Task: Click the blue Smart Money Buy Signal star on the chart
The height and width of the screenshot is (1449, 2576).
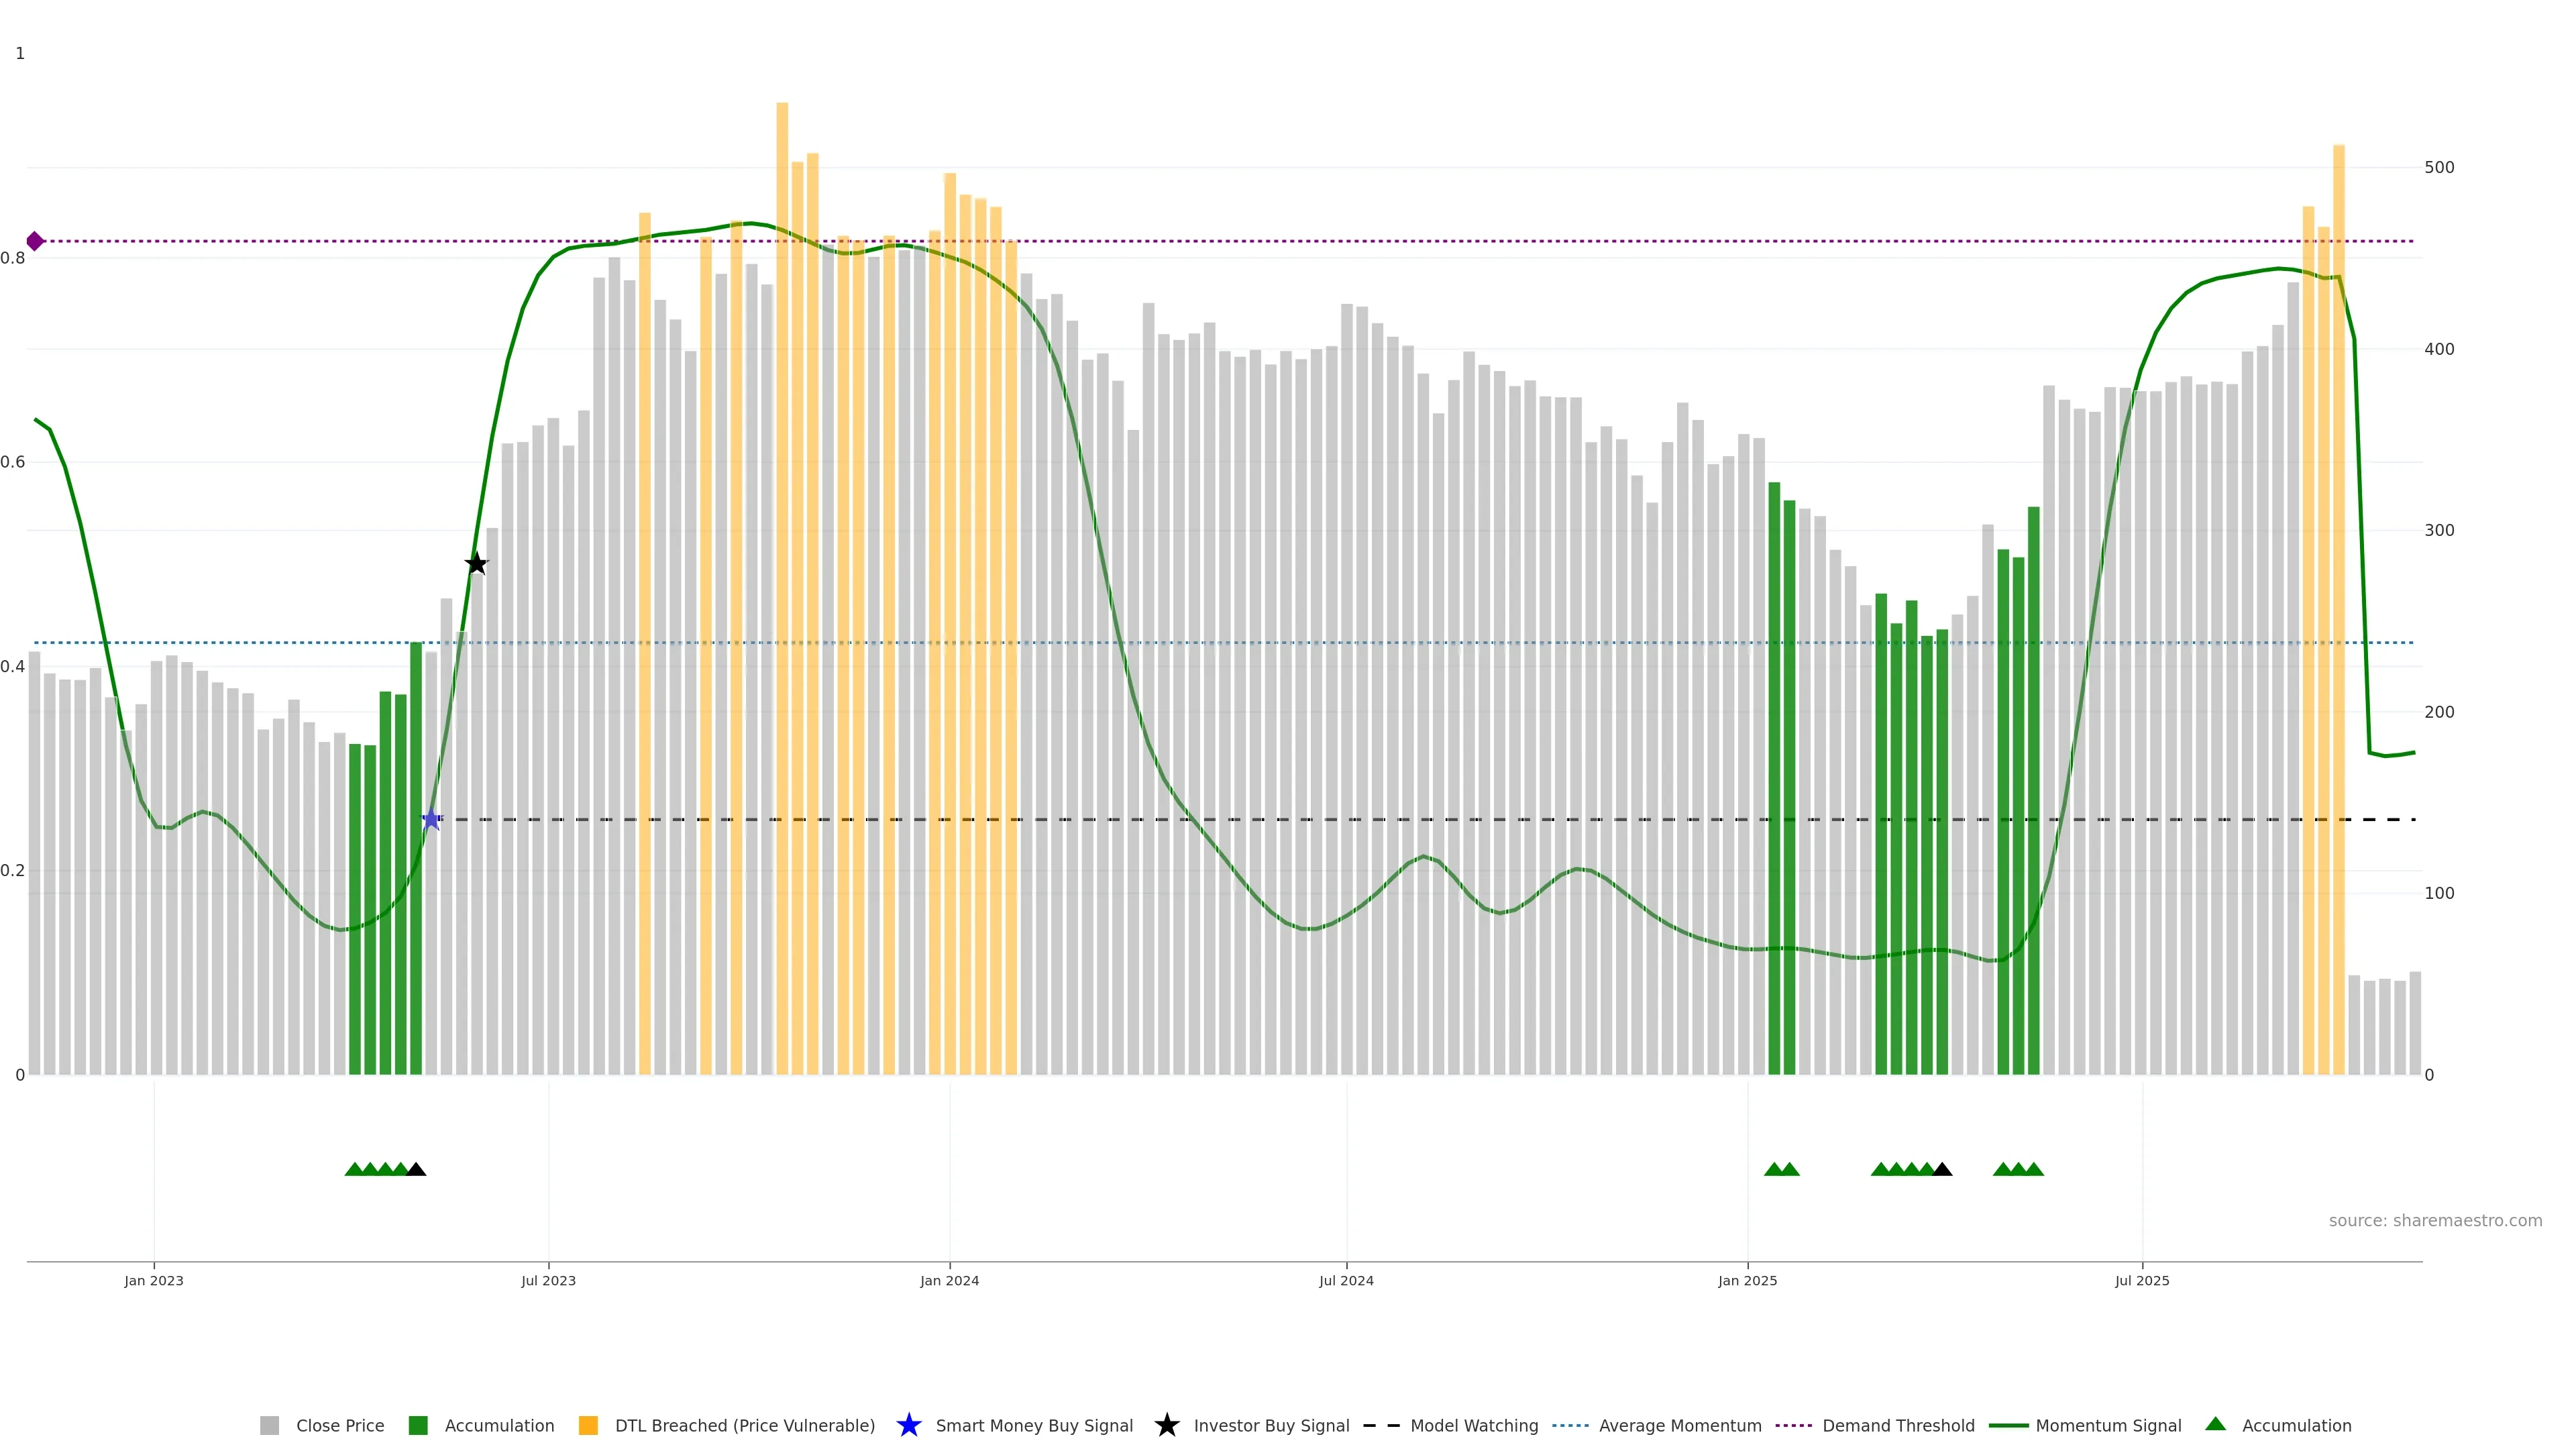Action: [x=431, y=820]
